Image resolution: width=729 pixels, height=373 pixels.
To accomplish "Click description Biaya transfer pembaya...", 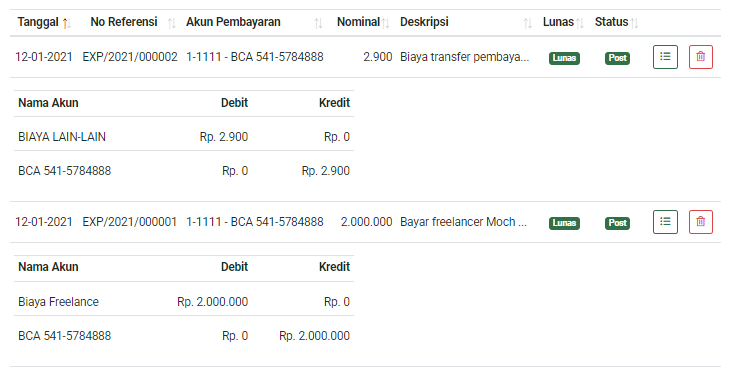I will coord(464,57).
